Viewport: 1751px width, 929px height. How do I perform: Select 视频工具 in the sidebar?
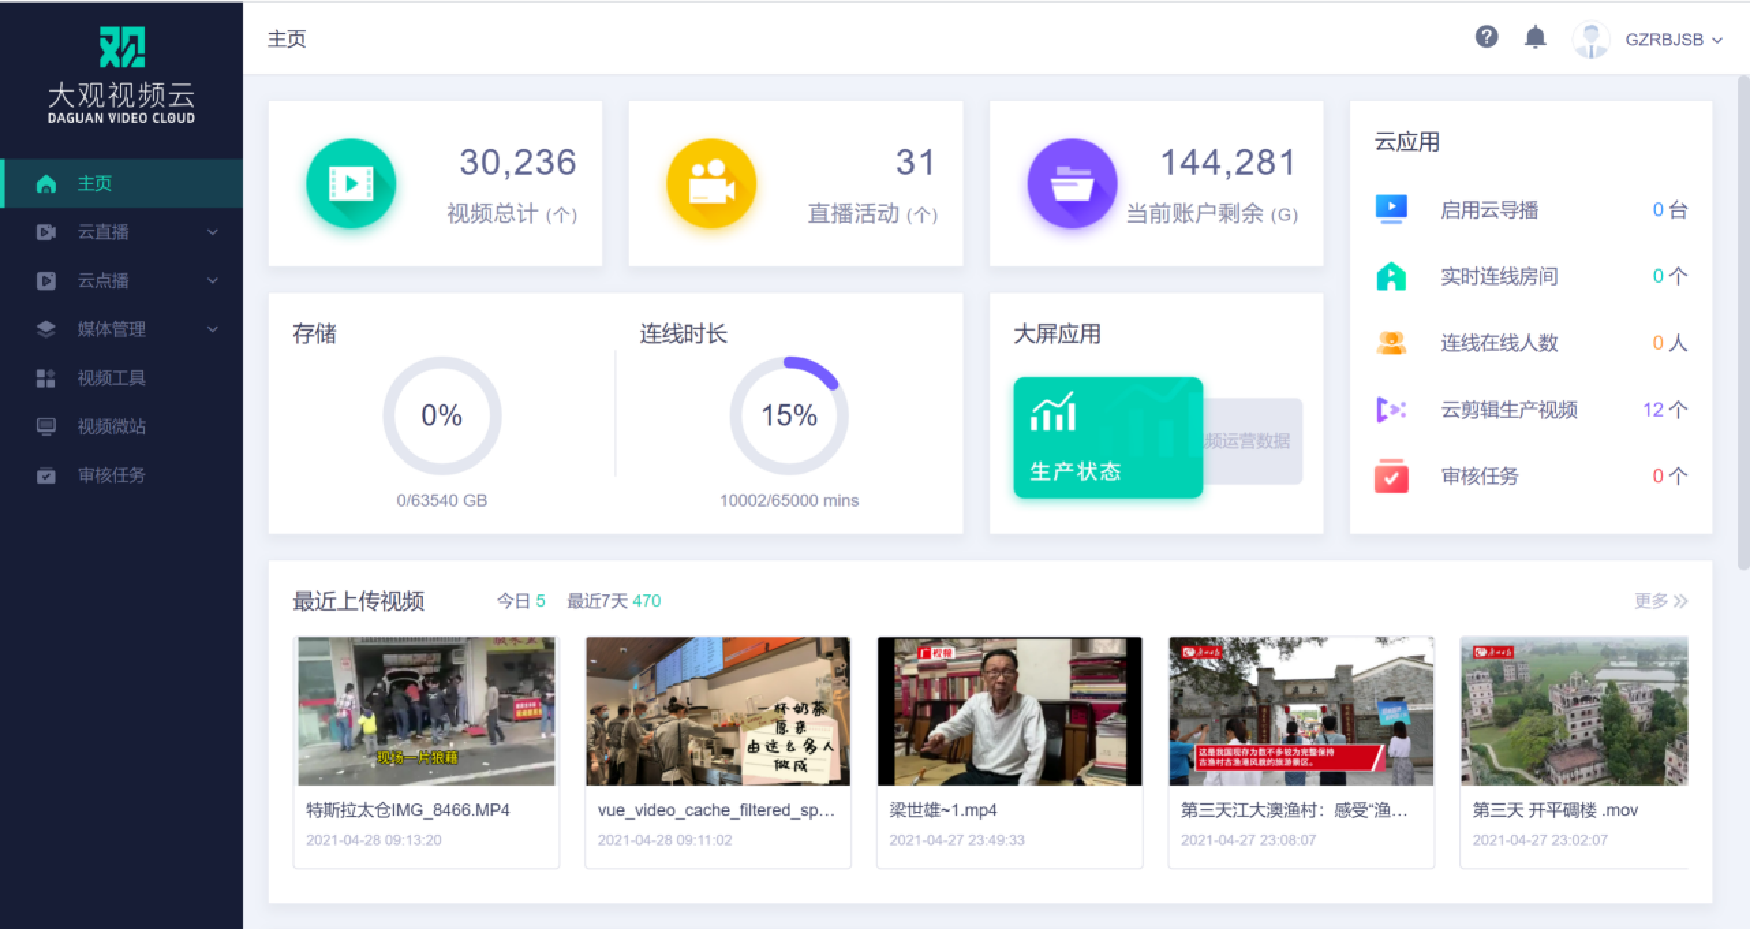[111, 378]
